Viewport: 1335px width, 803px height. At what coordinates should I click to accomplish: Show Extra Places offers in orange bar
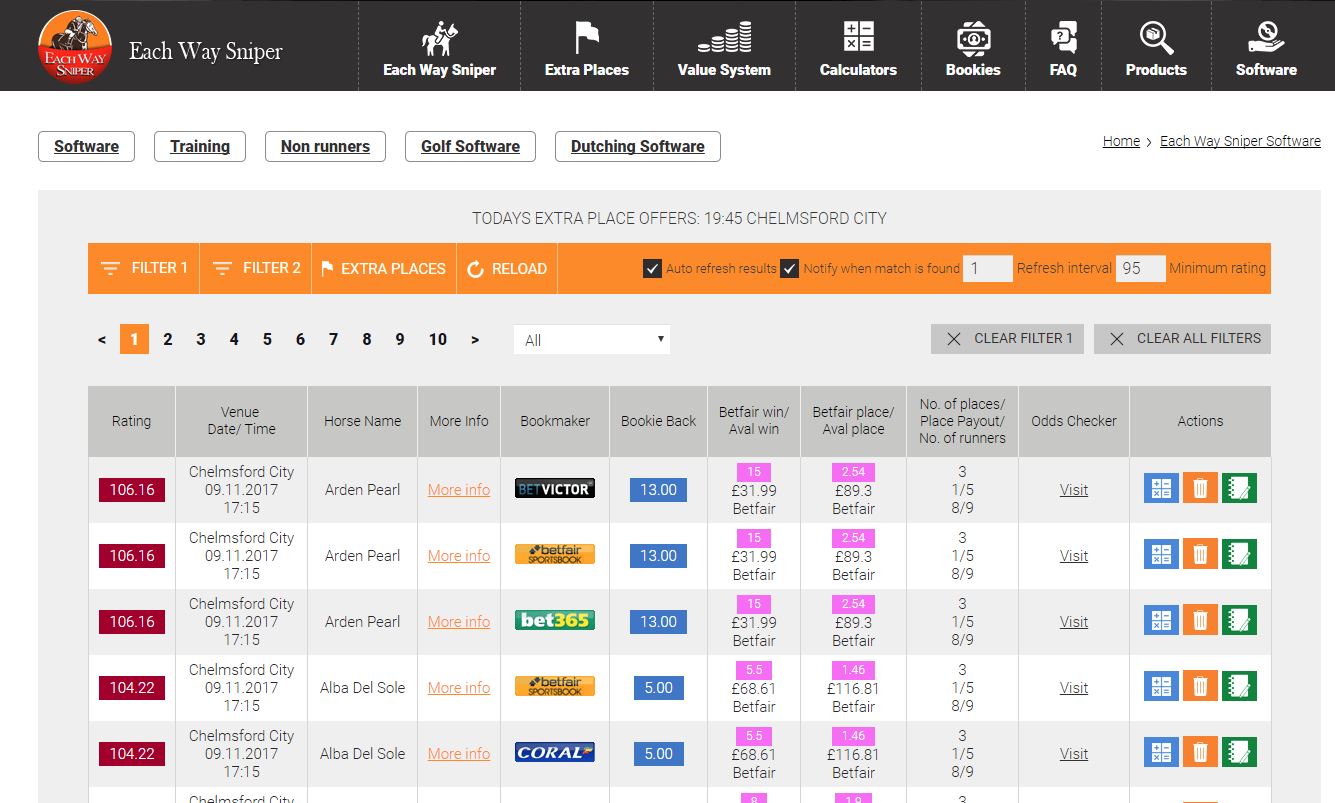click(x=384, y=268)
